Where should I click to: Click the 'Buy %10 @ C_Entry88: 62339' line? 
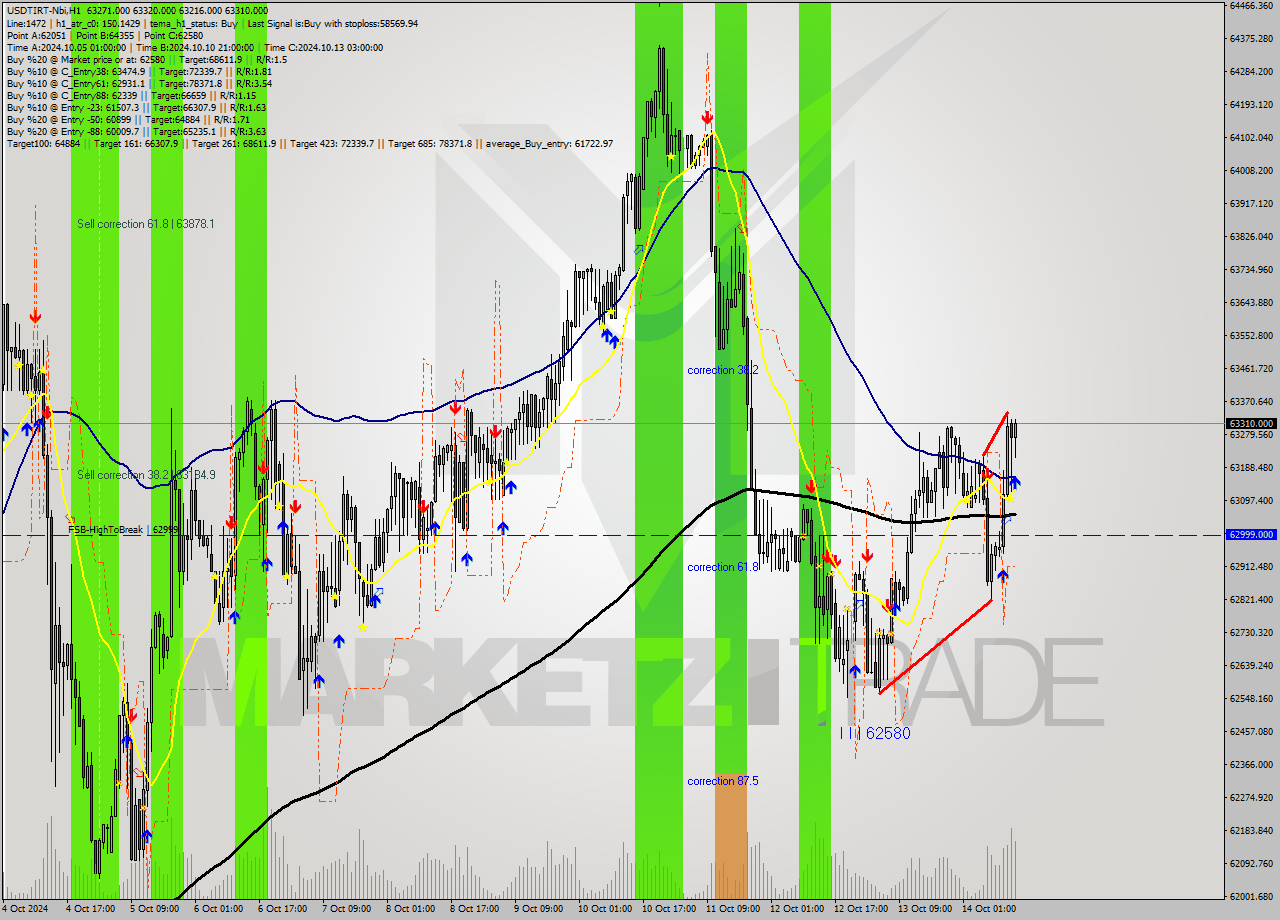[x=131, y=95]
